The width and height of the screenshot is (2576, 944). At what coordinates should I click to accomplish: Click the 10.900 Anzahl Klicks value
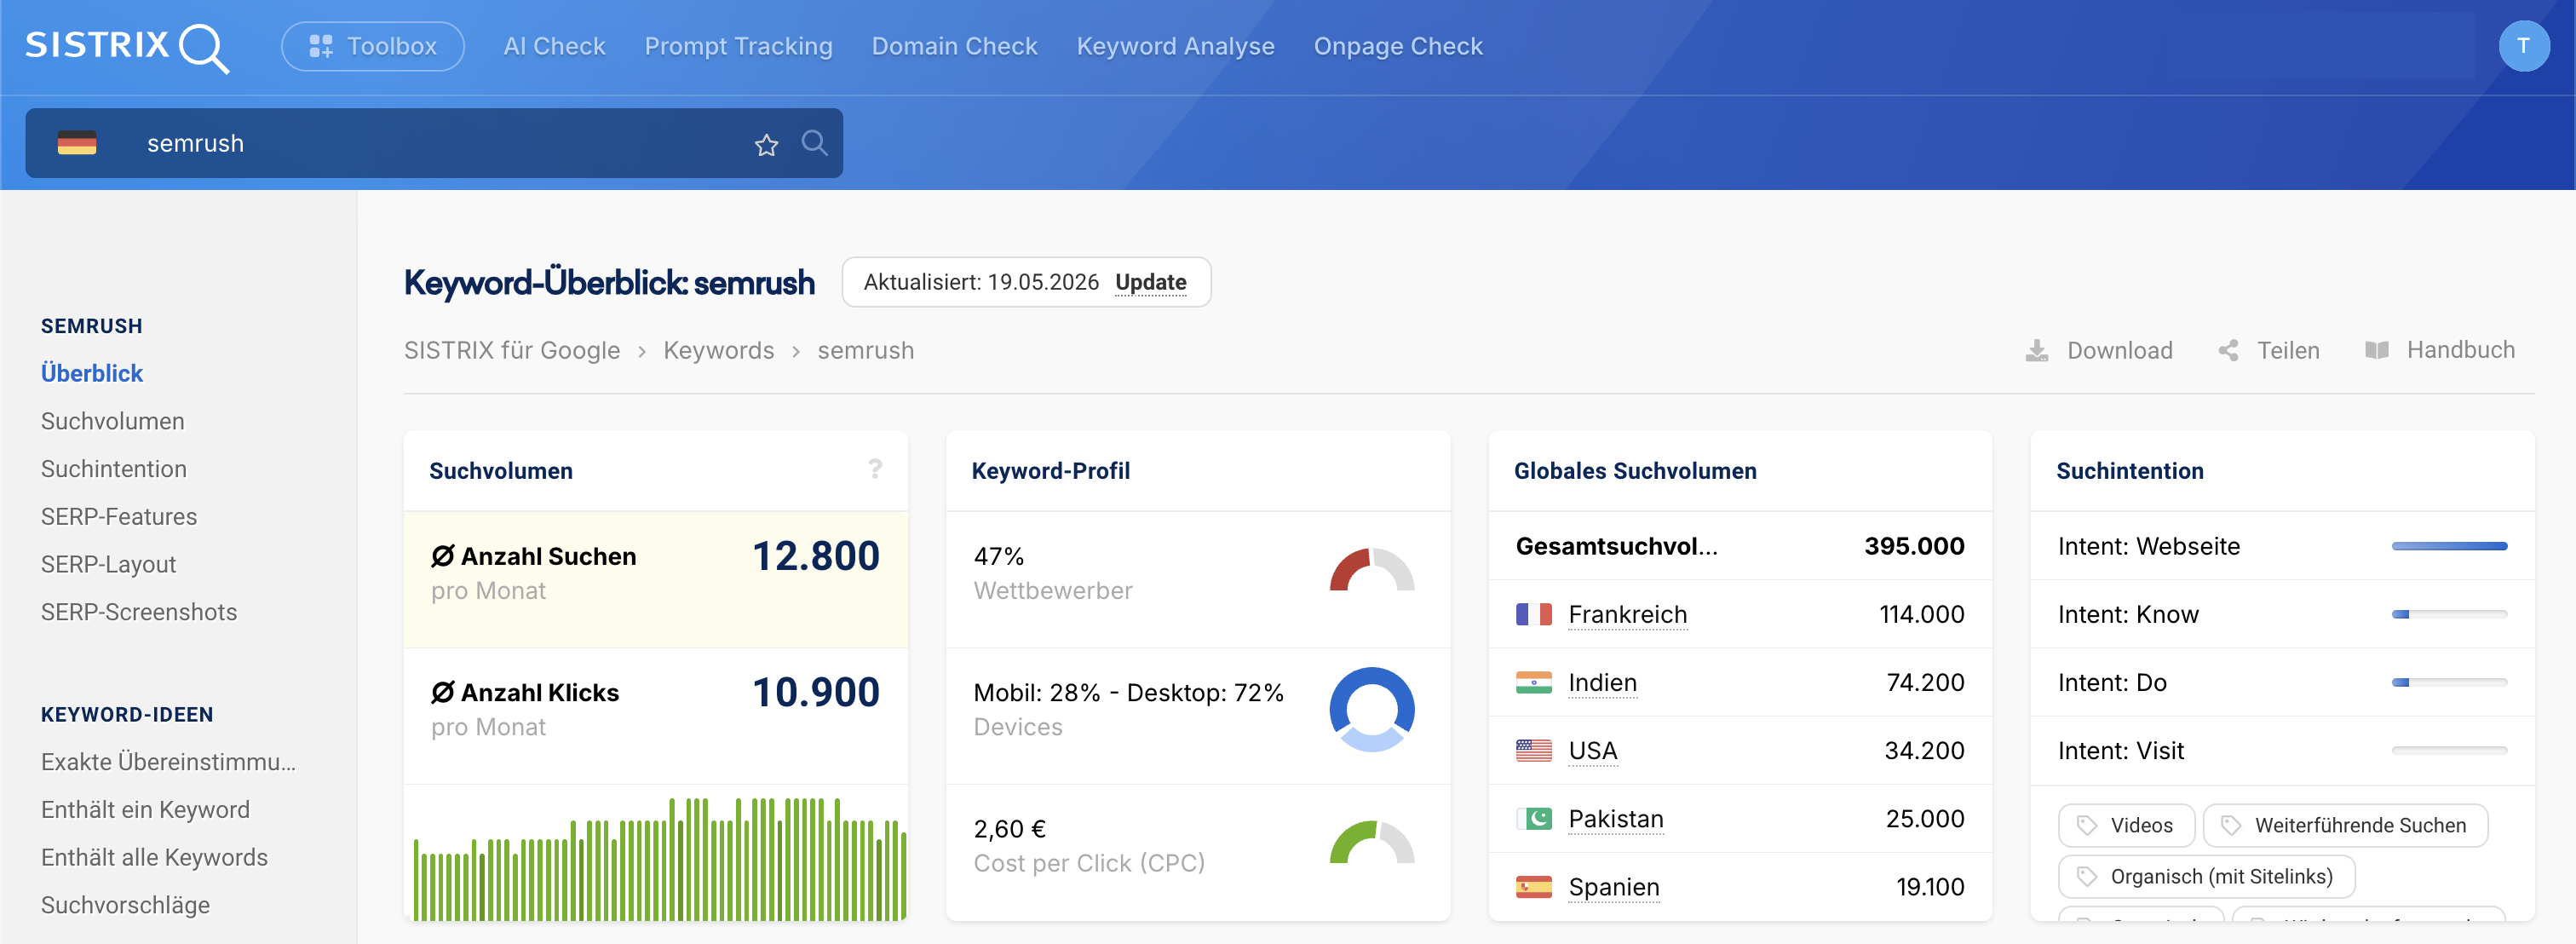815,692
